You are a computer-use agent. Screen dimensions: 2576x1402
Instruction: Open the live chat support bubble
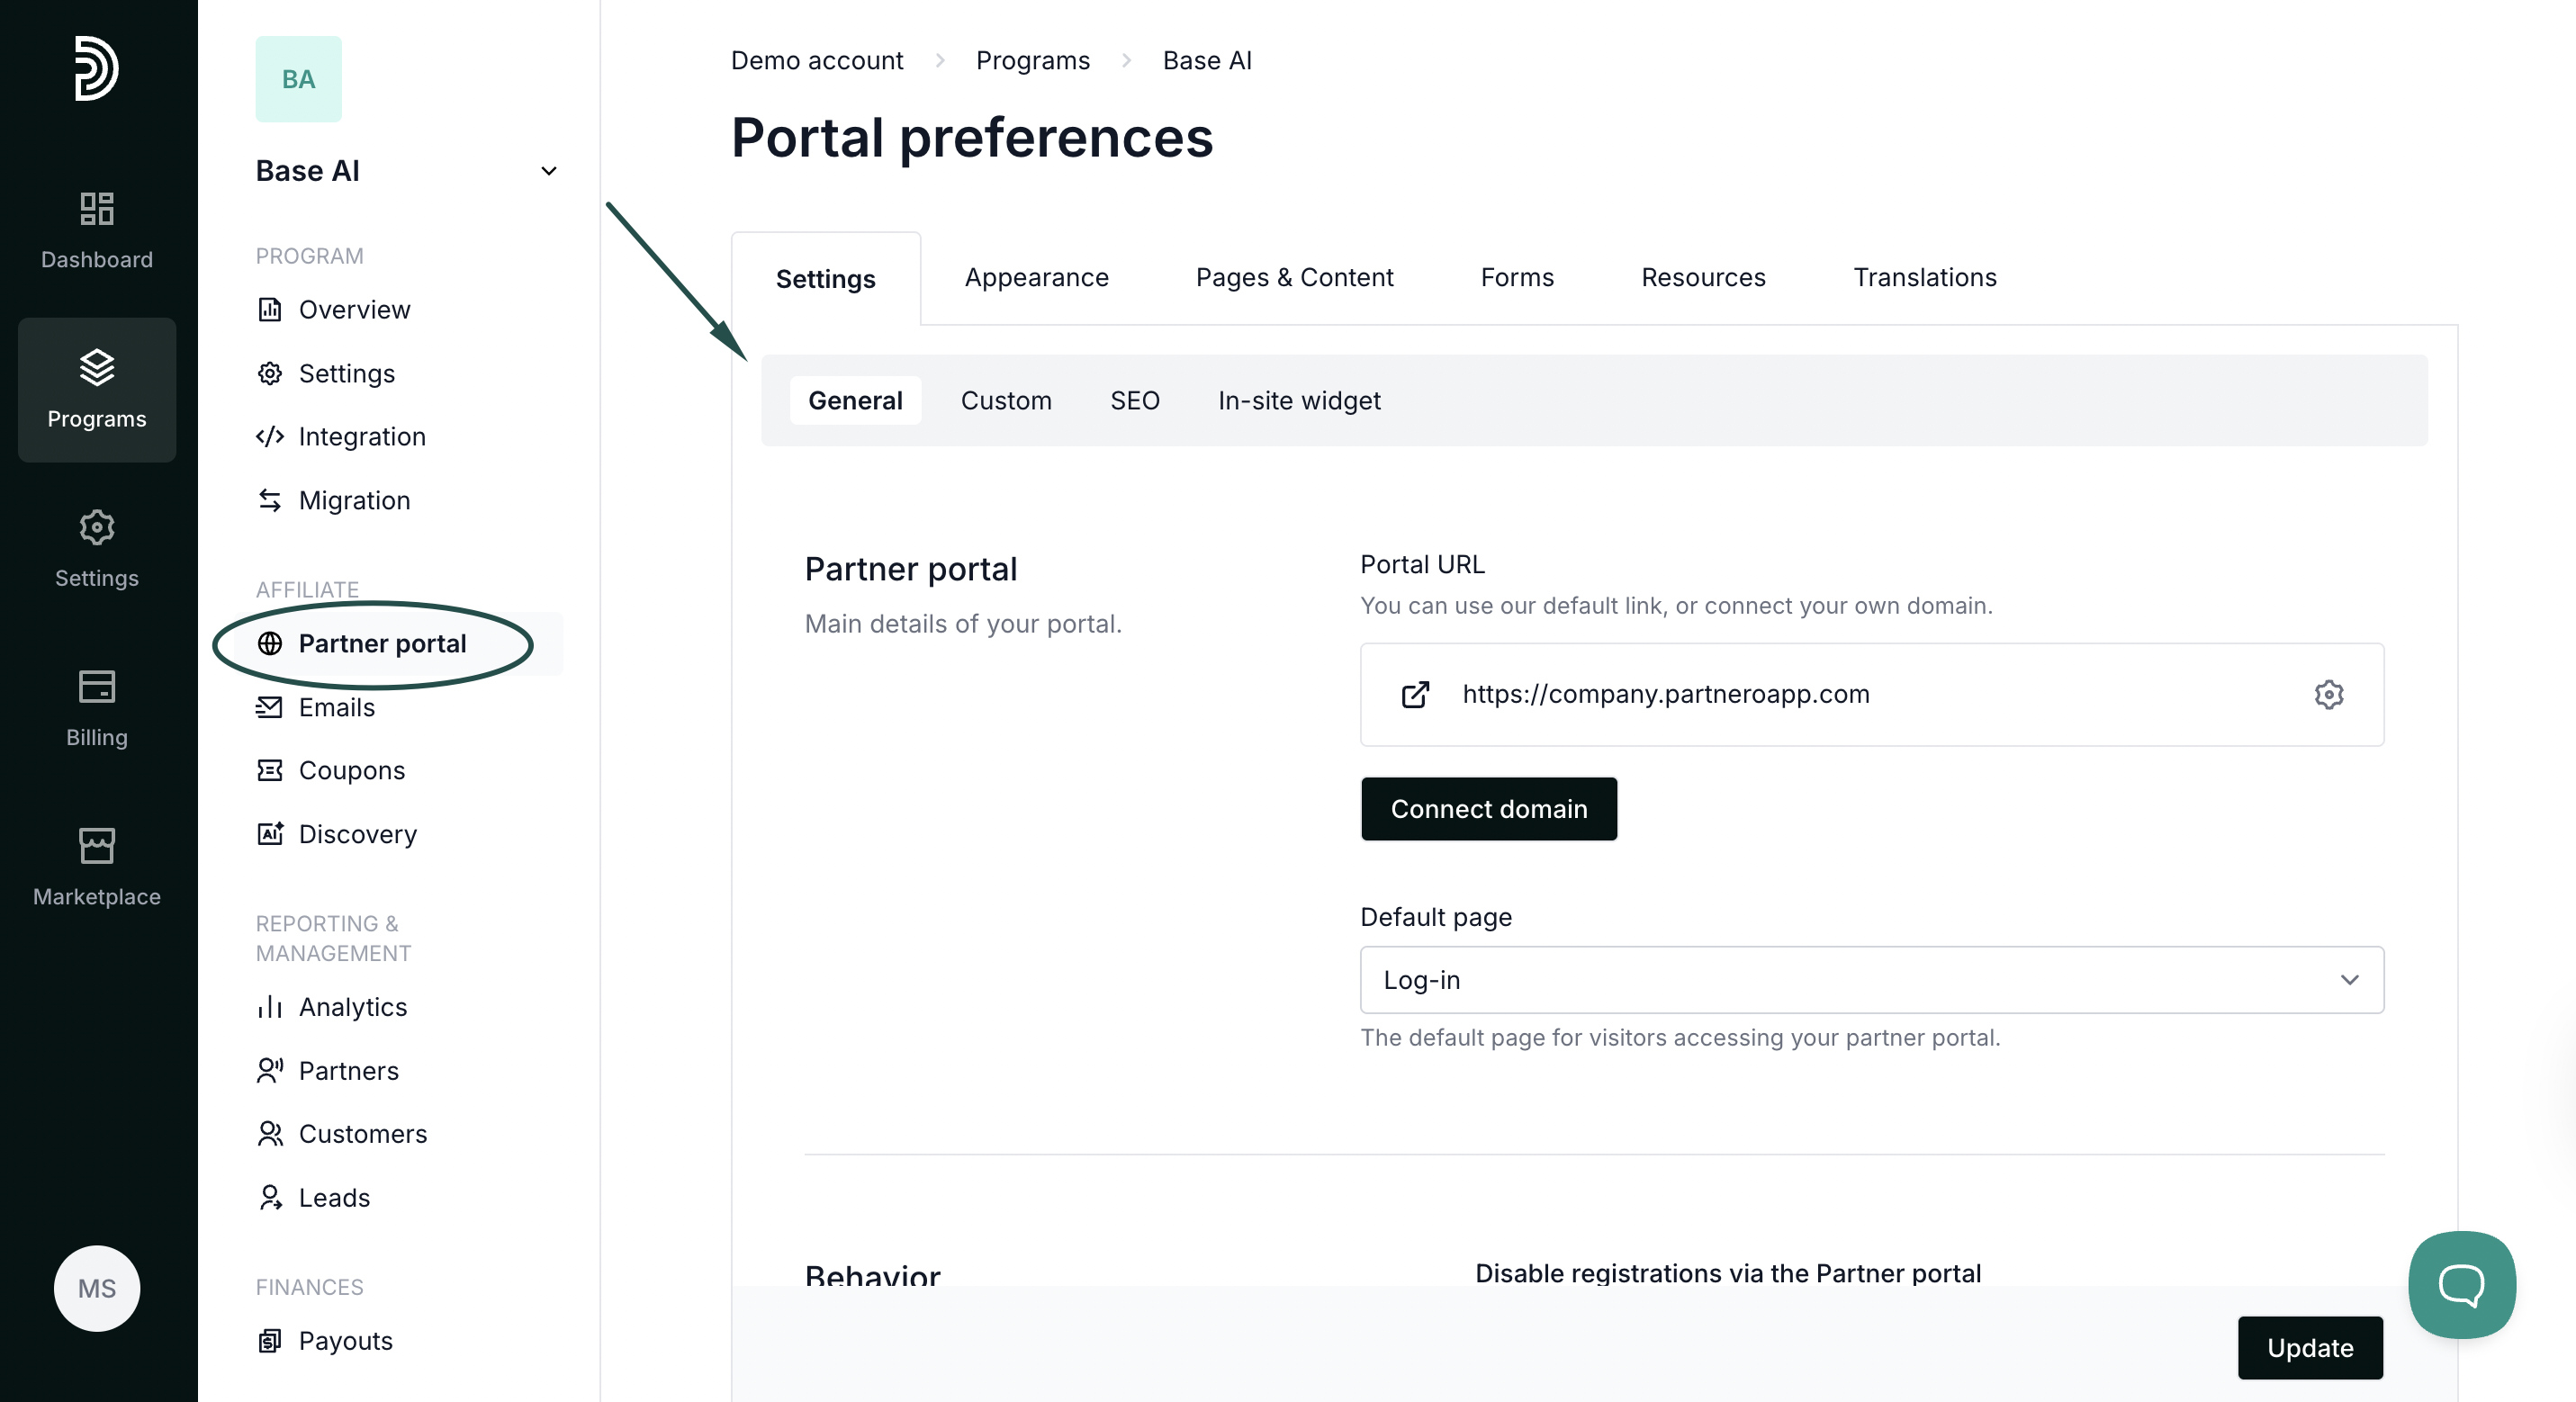click(2461, 1284)
